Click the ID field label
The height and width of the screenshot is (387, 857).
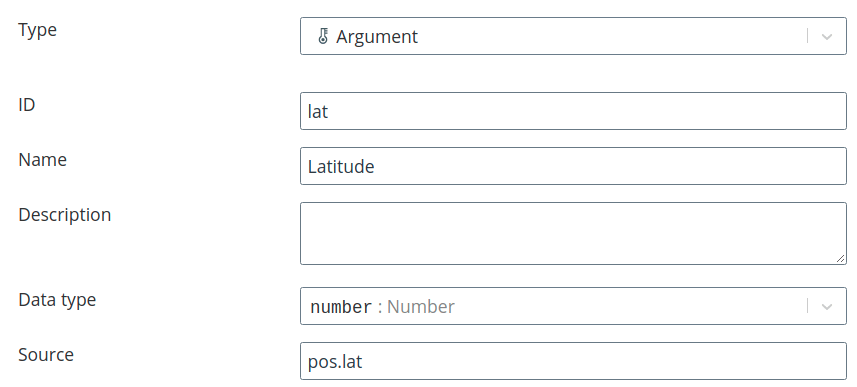click(27, 104)
